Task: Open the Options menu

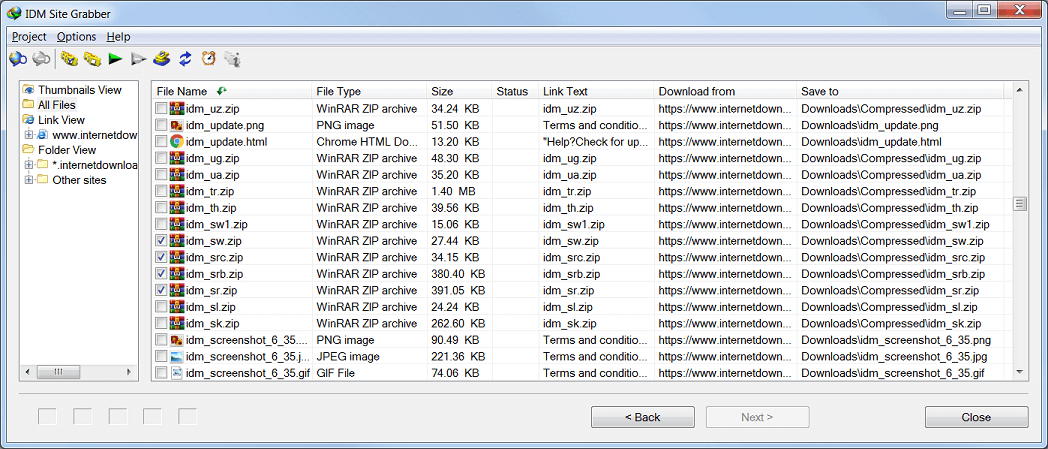Action: coord(76,37)
